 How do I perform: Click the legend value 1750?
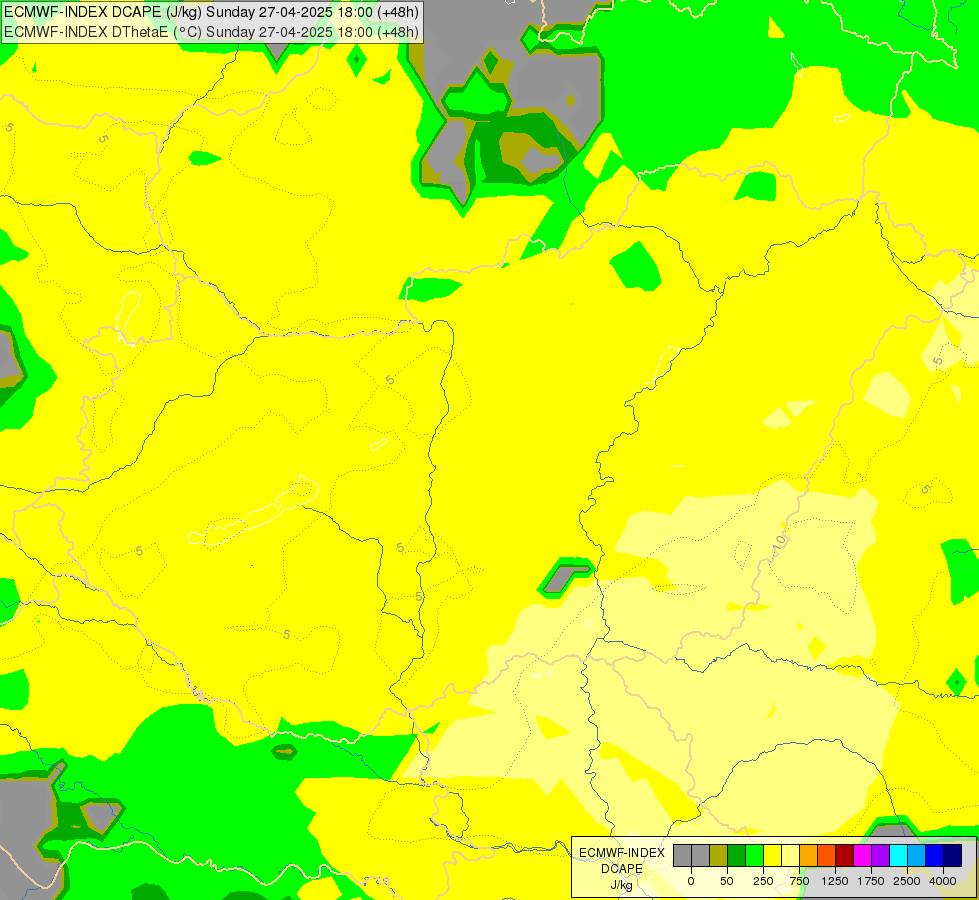(x=871, y=881)
